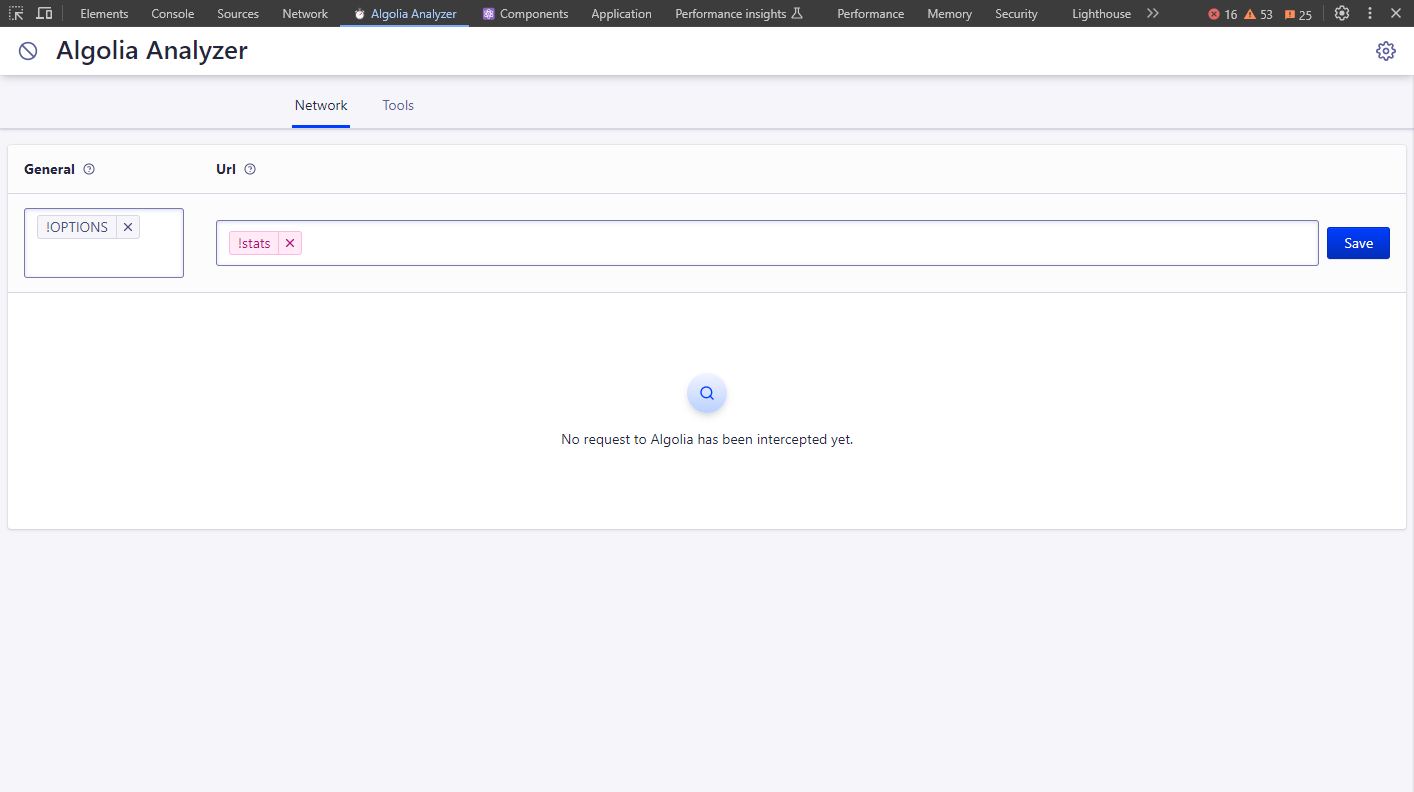Activate the inspect element picker icon
1414x792 pixels.
click(x=16, y=13)
